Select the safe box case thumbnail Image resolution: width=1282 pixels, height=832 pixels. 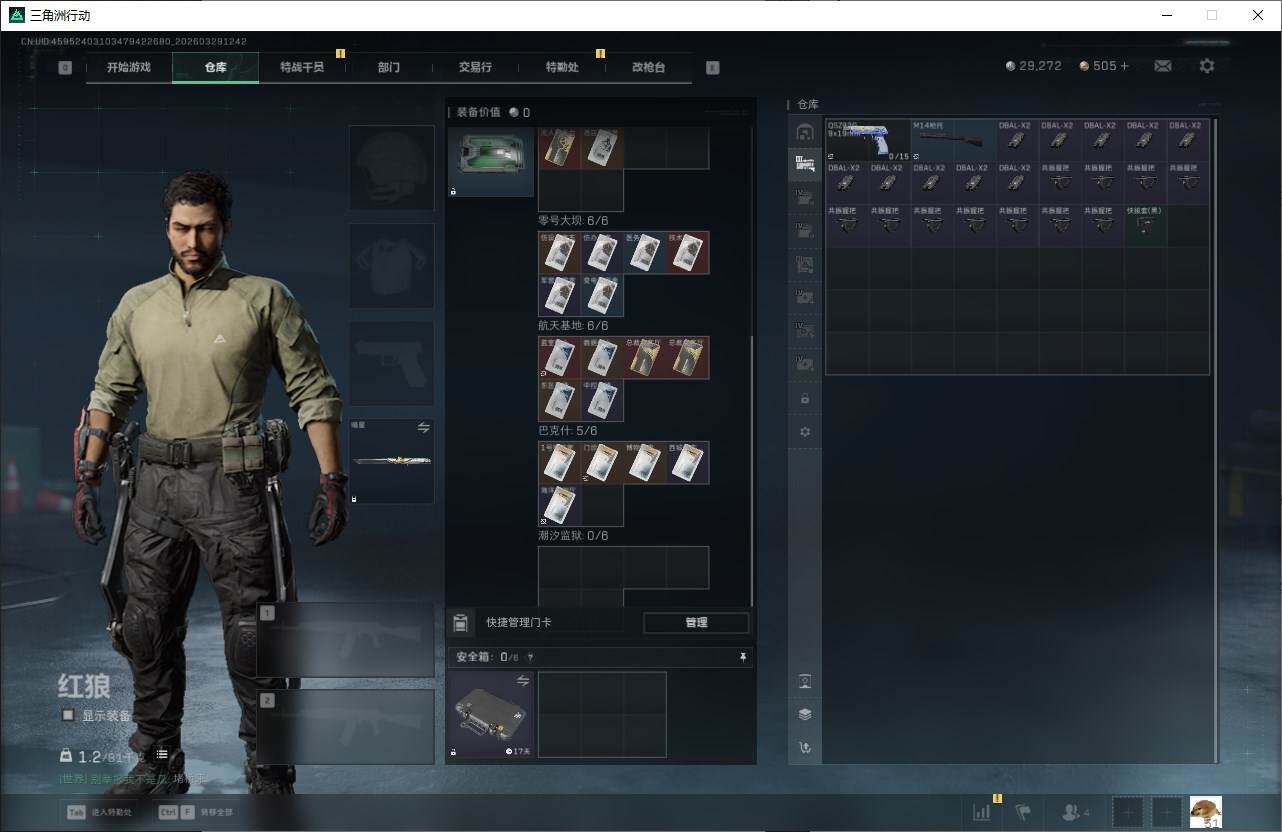click(x=490, y=714)
